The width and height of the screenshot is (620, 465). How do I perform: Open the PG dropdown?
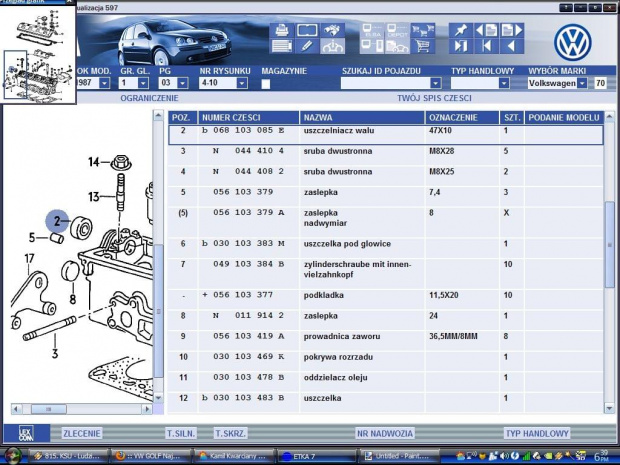coord(182,83)
